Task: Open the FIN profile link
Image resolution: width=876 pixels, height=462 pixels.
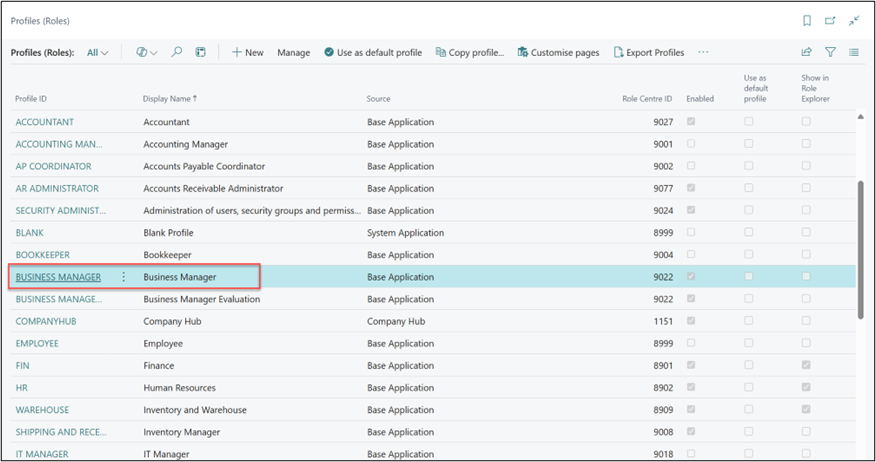Action: [x=22, y=365]
